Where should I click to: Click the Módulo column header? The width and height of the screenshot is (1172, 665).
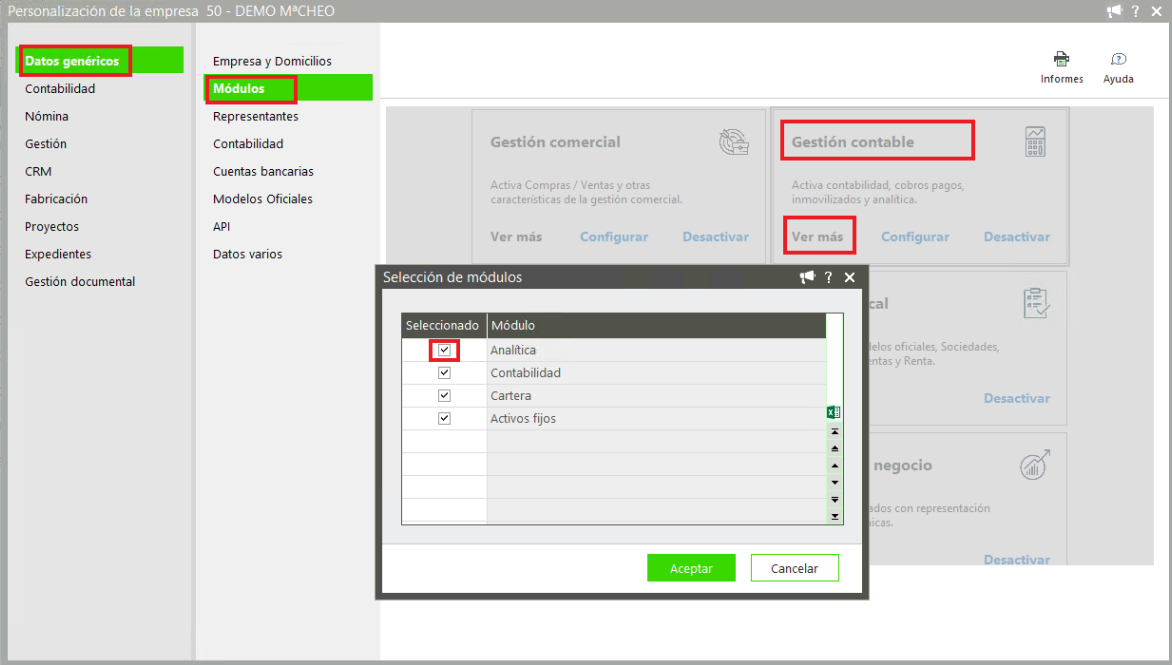pyautogui.click(x=655, y=326)
